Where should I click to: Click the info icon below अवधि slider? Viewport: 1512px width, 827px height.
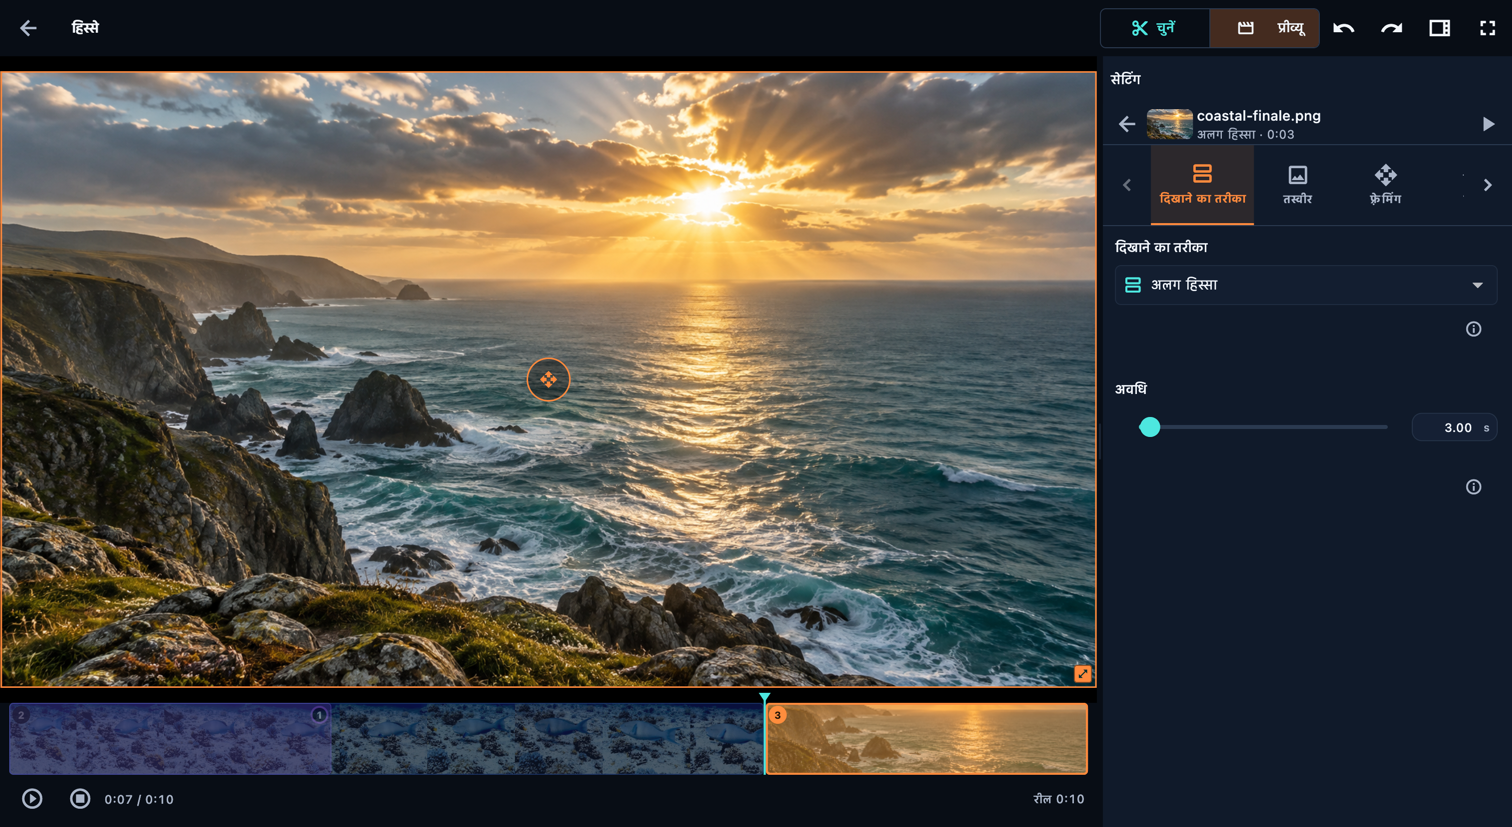1473,487
